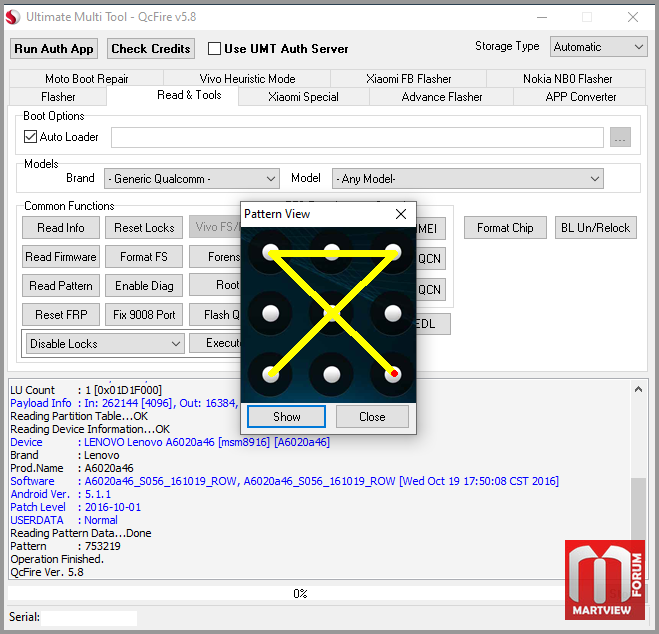Image resolution: width=659 pixels, height=634 pixels.
Task: Click the Enable Diag button
Action: point(144,286)
